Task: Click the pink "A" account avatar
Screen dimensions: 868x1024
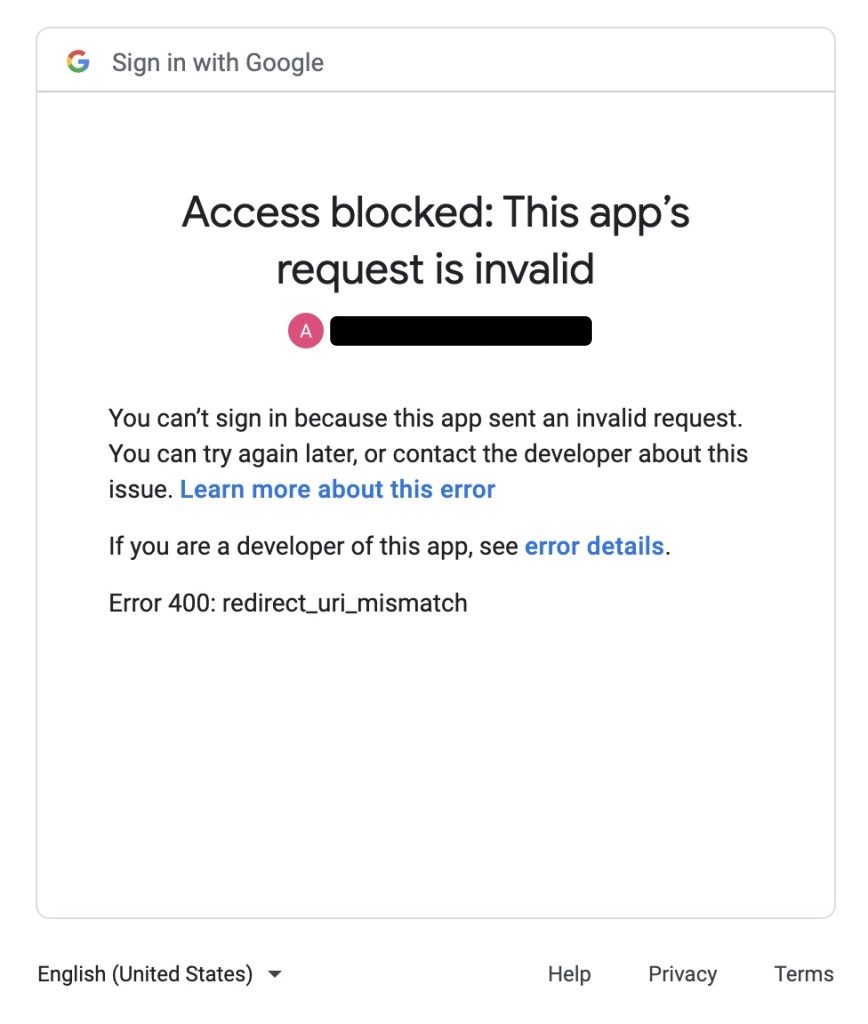Action: tap(306, 331)
